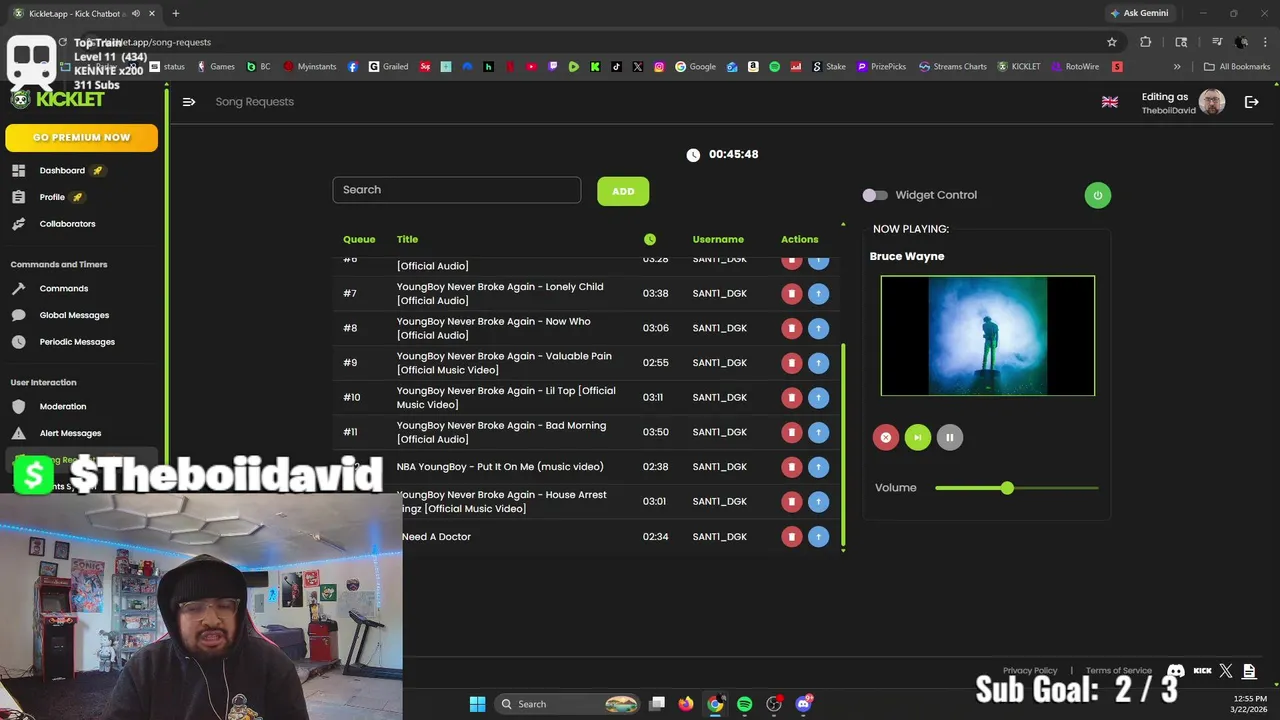Remove Bad Morning queue item #11
1280x720 pixels.
point(792,432)
